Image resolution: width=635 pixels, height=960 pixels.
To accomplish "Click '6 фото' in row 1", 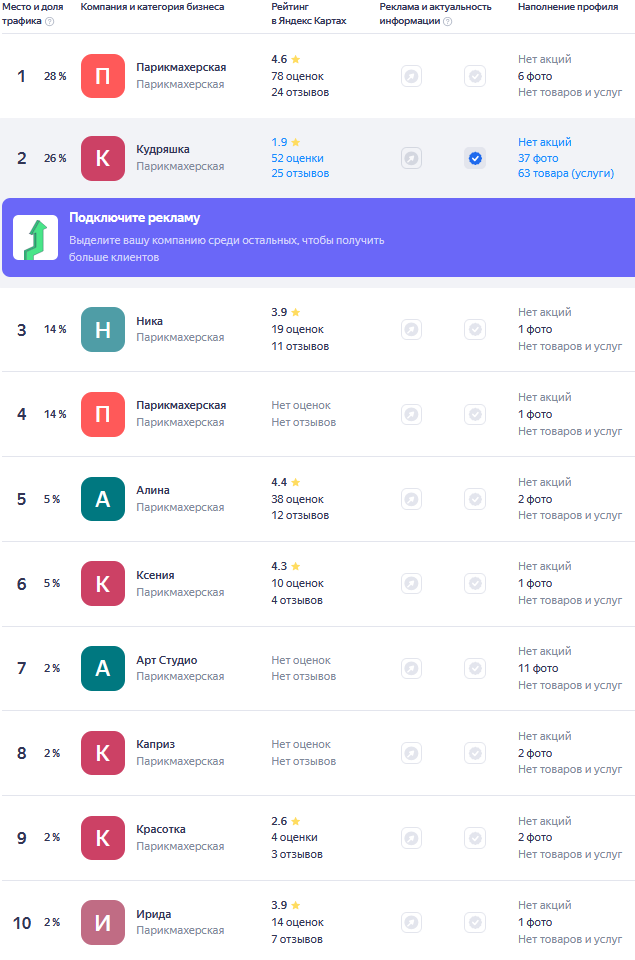I will [x=535, y=76].
